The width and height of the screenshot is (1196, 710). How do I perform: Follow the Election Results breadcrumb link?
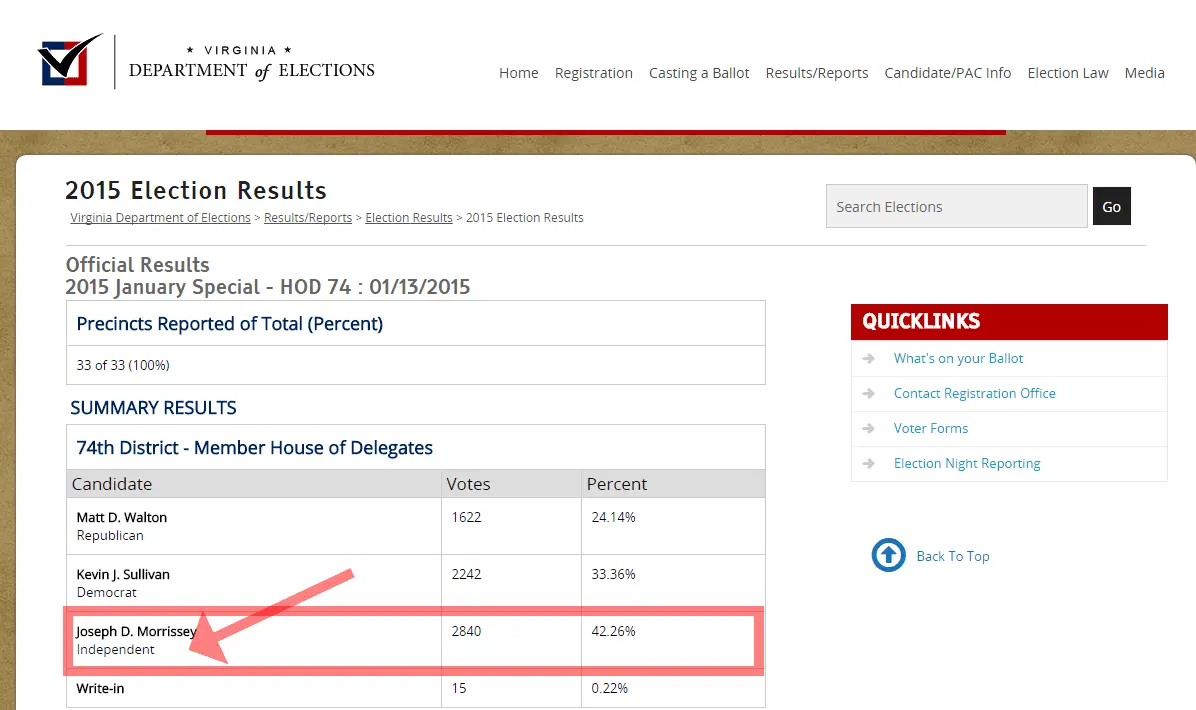click(x=408, y=218)
